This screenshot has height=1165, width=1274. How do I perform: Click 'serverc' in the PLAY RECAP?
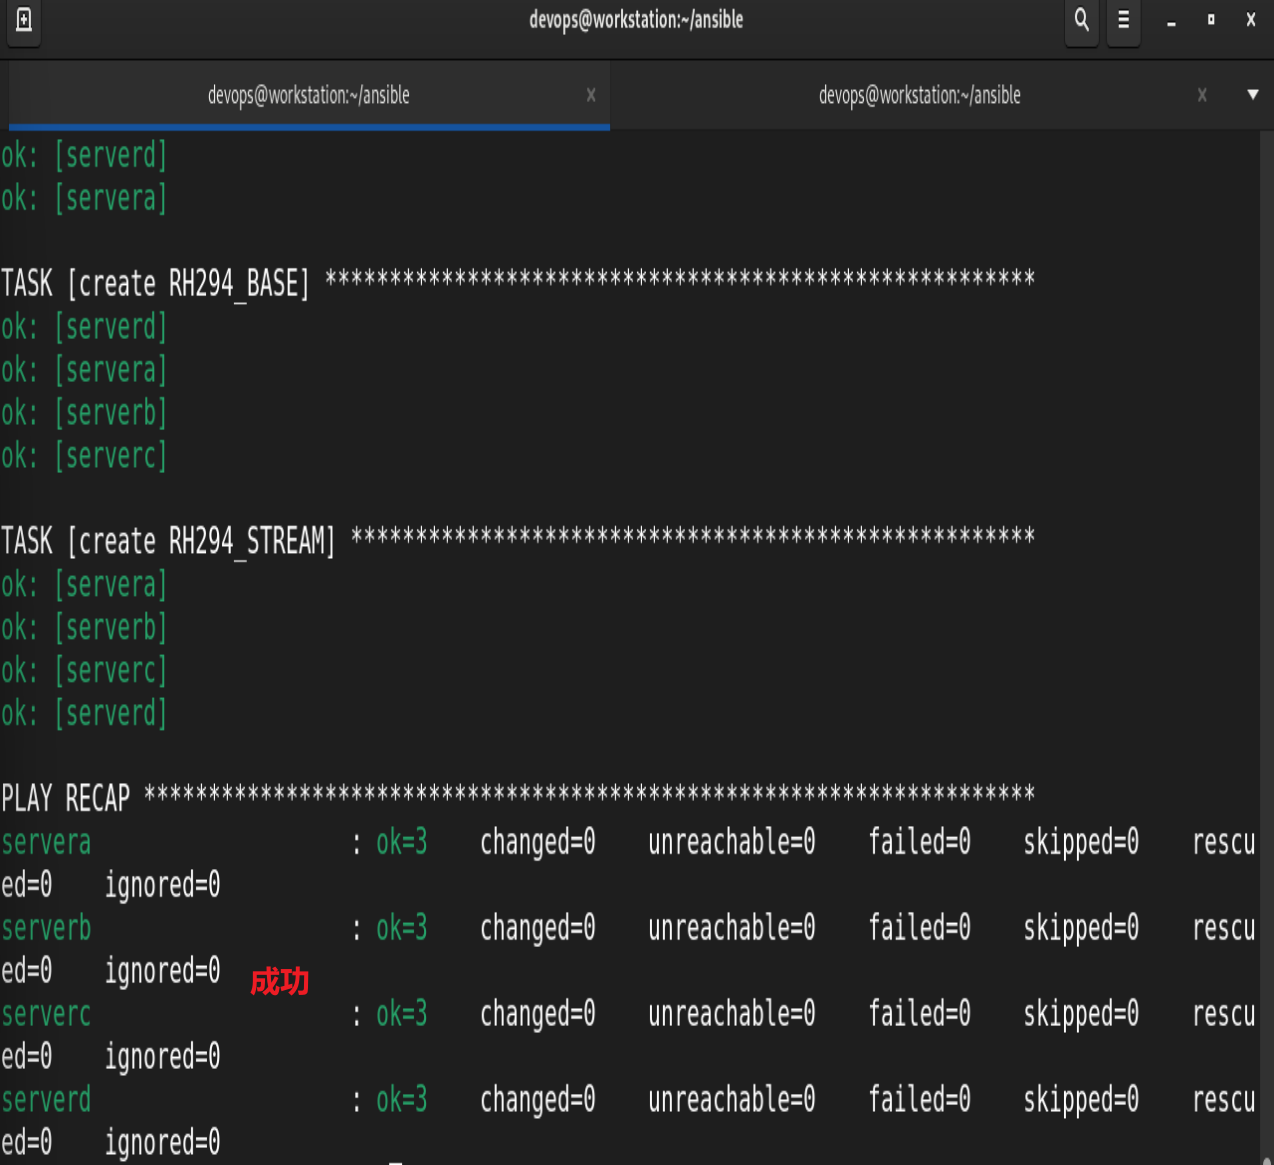(x=46, y=1014)
